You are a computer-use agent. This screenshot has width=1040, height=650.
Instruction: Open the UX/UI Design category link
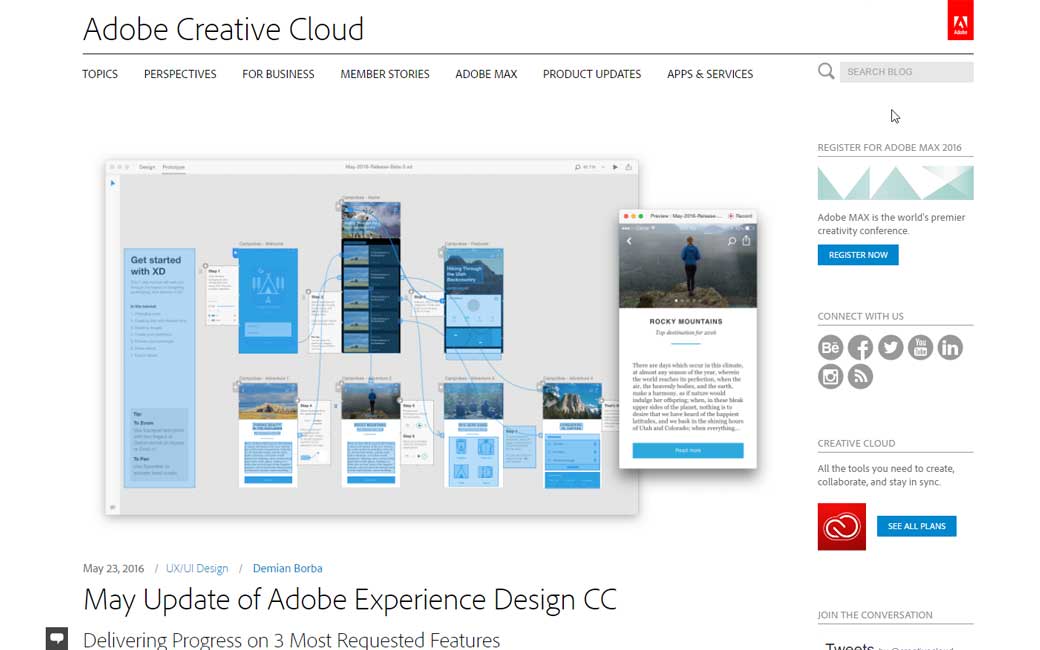[197, 568]
